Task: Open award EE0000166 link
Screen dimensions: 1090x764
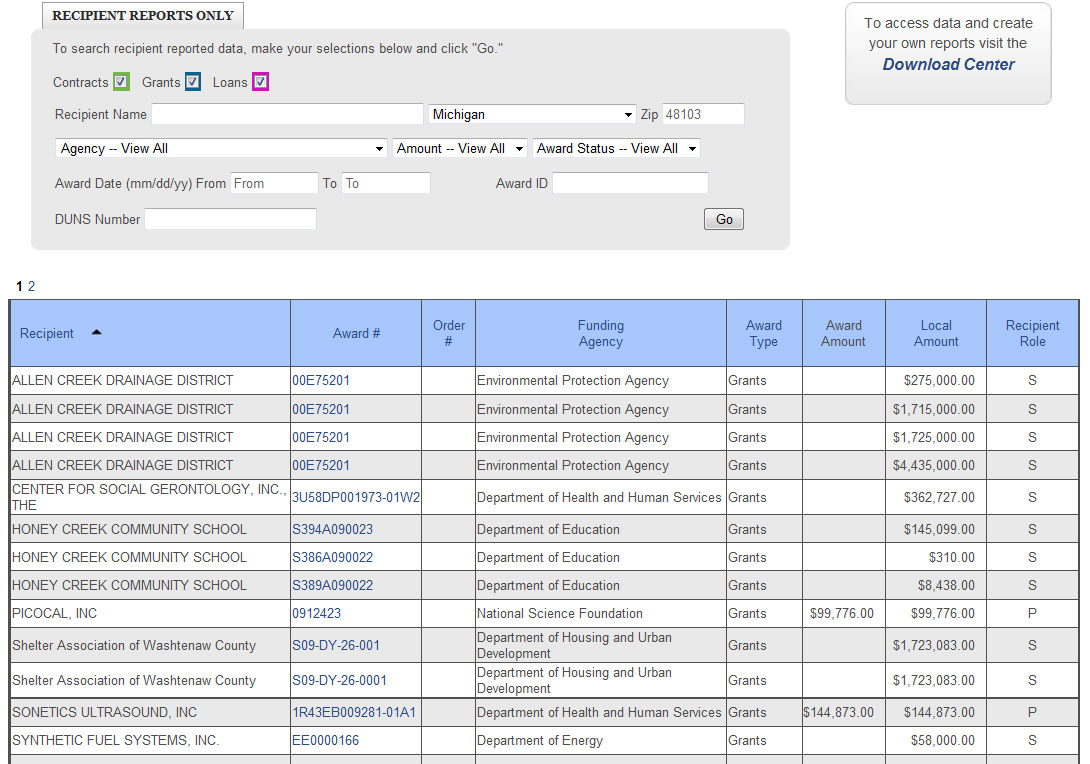Action: point(325,741)
